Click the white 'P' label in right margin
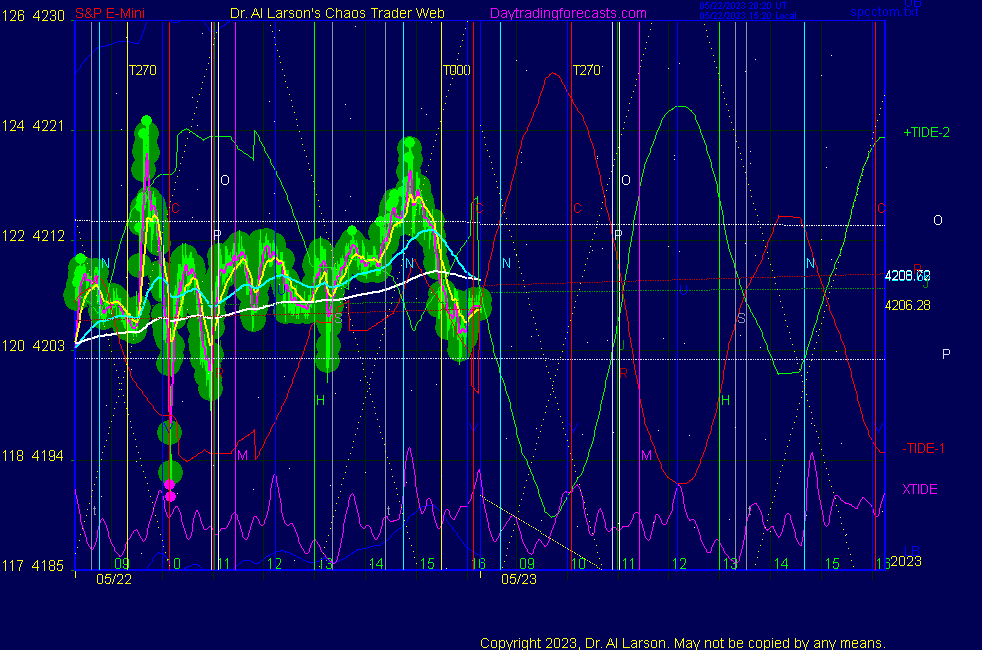Screen dimensions: 982x650 (x=946, y=354)
